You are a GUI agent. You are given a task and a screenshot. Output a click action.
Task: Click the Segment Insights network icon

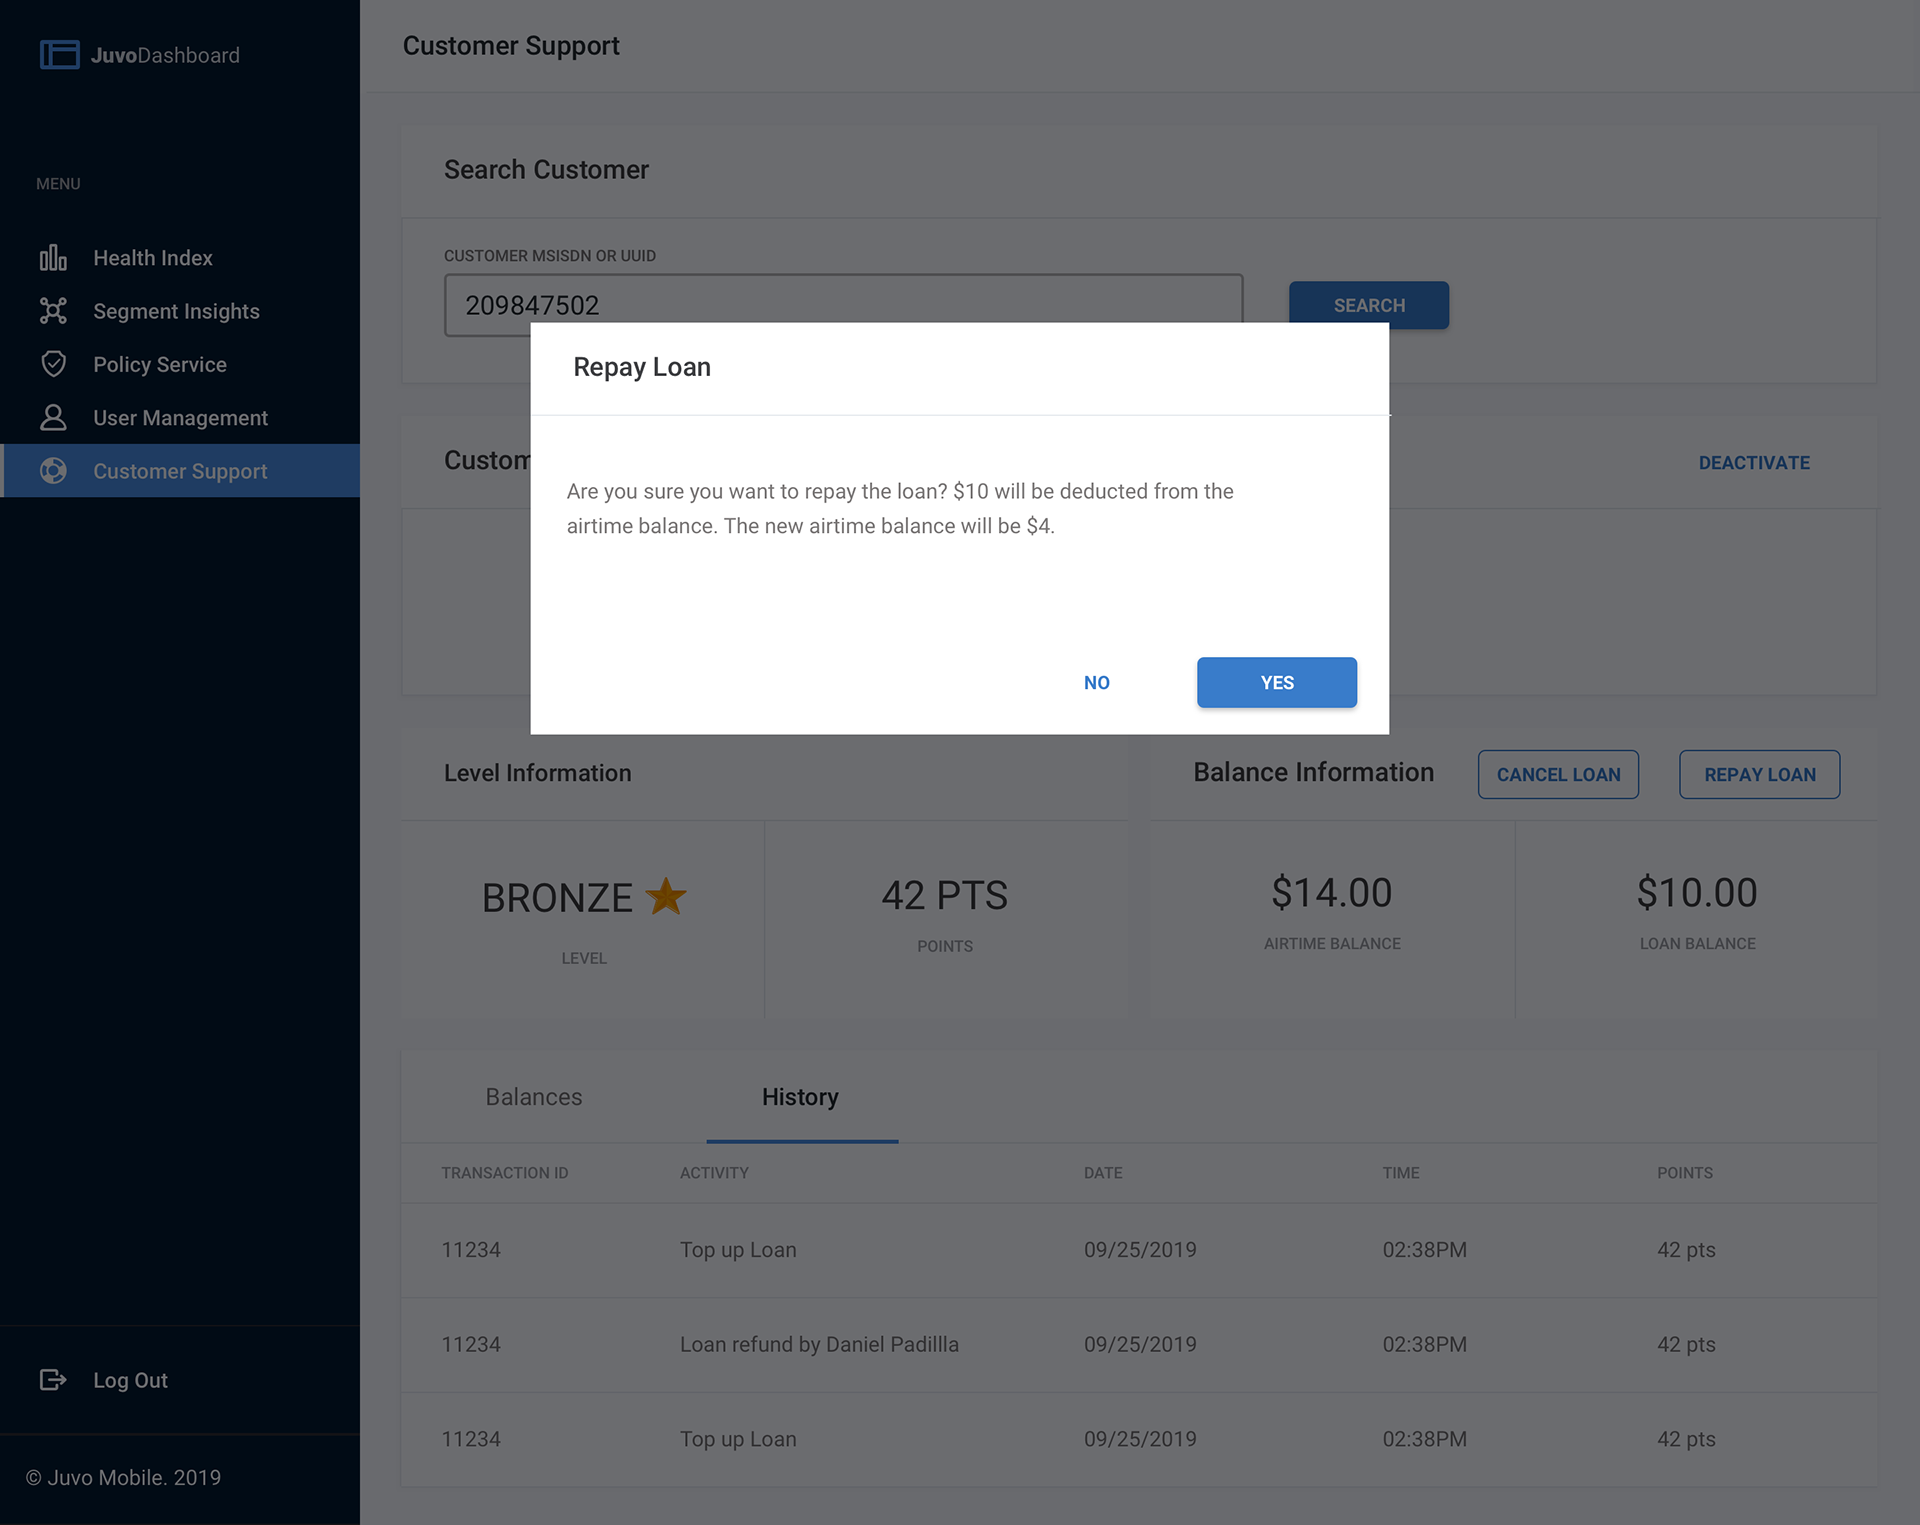point(53,311)
